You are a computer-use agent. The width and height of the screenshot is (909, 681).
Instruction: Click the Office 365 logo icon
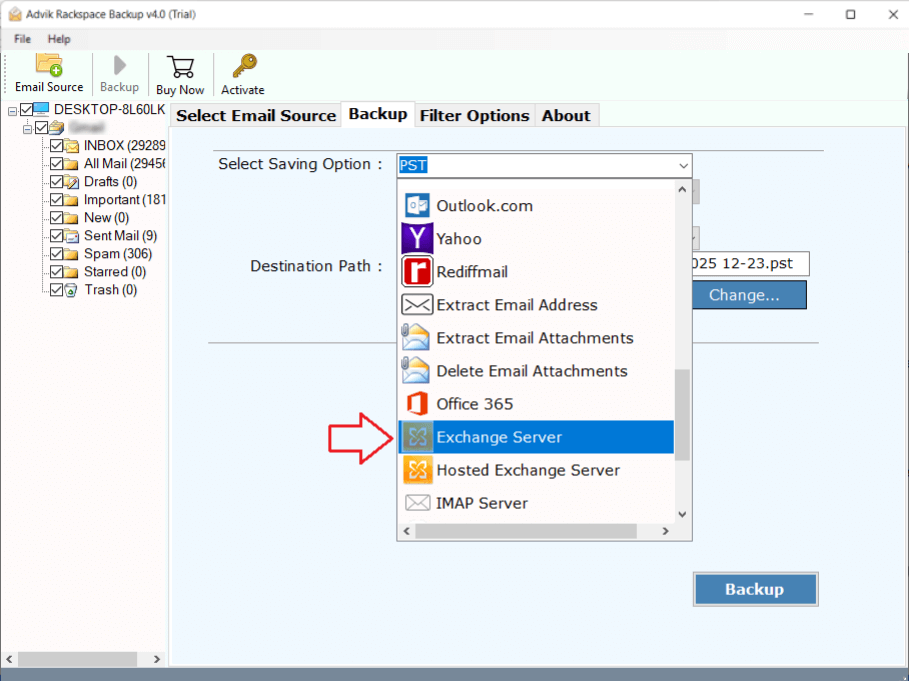pos(417,404)
